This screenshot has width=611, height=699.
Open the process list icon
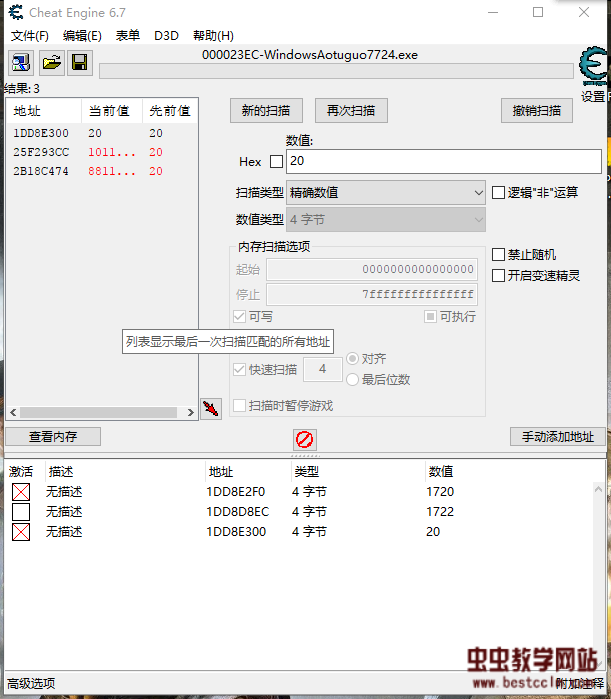(x=21, y=62)
